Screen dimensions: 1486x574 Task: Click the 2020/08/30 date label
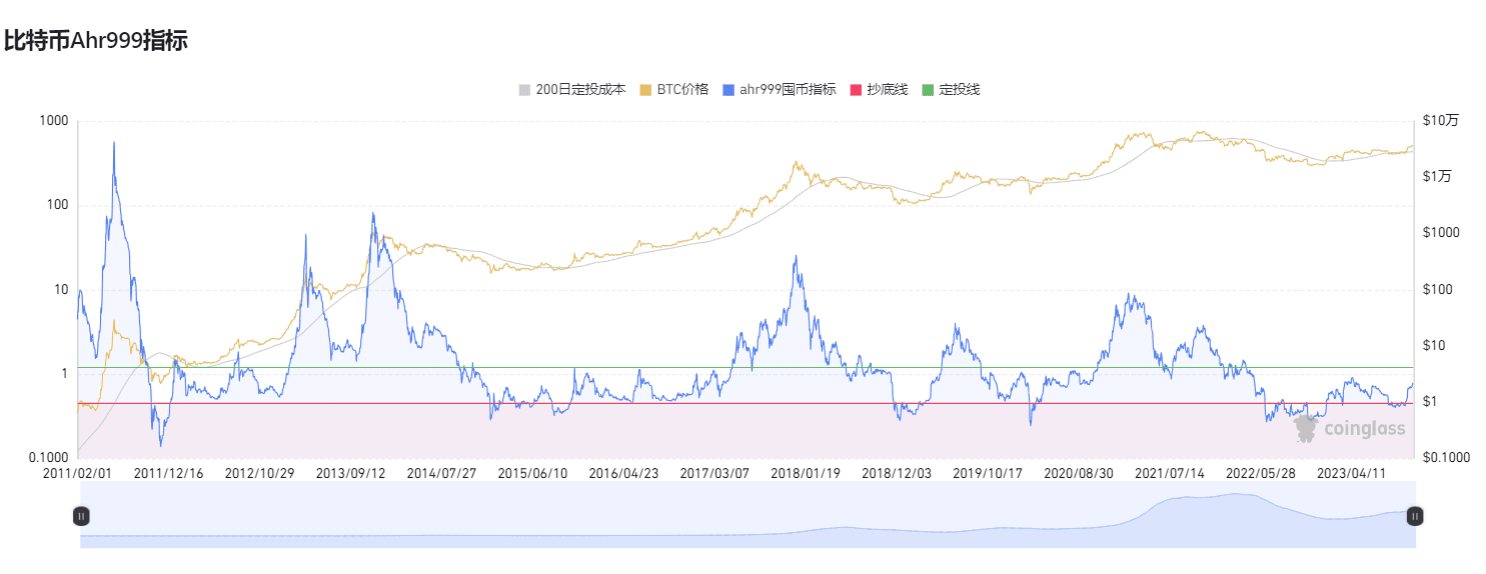[1079, 473]
